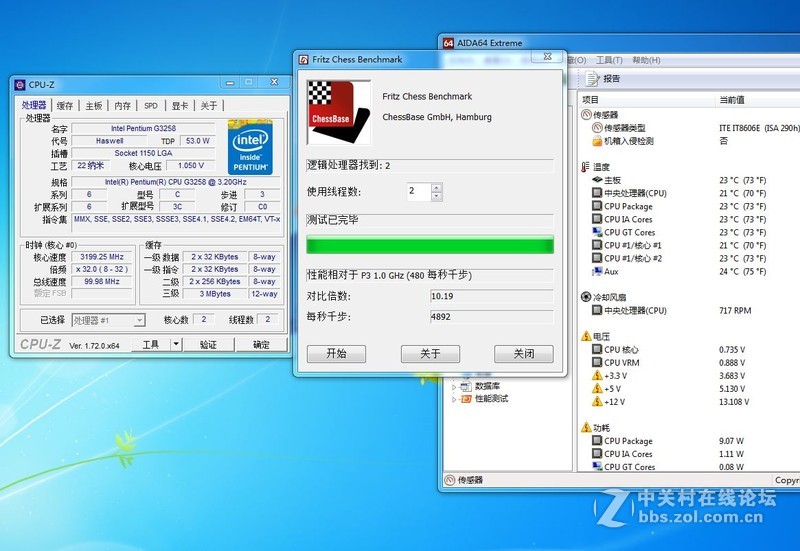Click the 电压 warning icon

586,336
